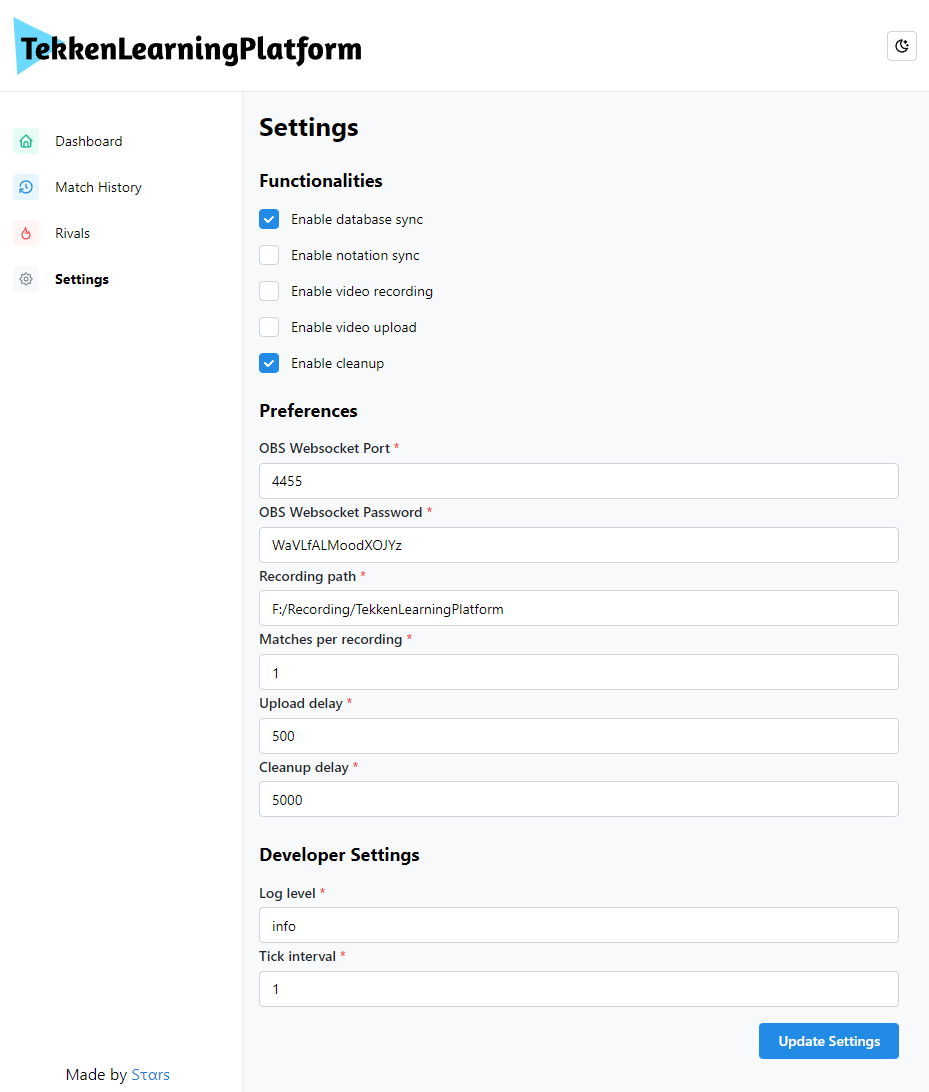The height and width of the screenshot is (1092, 929).
Task: Tick the Enable video upload checkbox
Action: click(x=269, y=327)
